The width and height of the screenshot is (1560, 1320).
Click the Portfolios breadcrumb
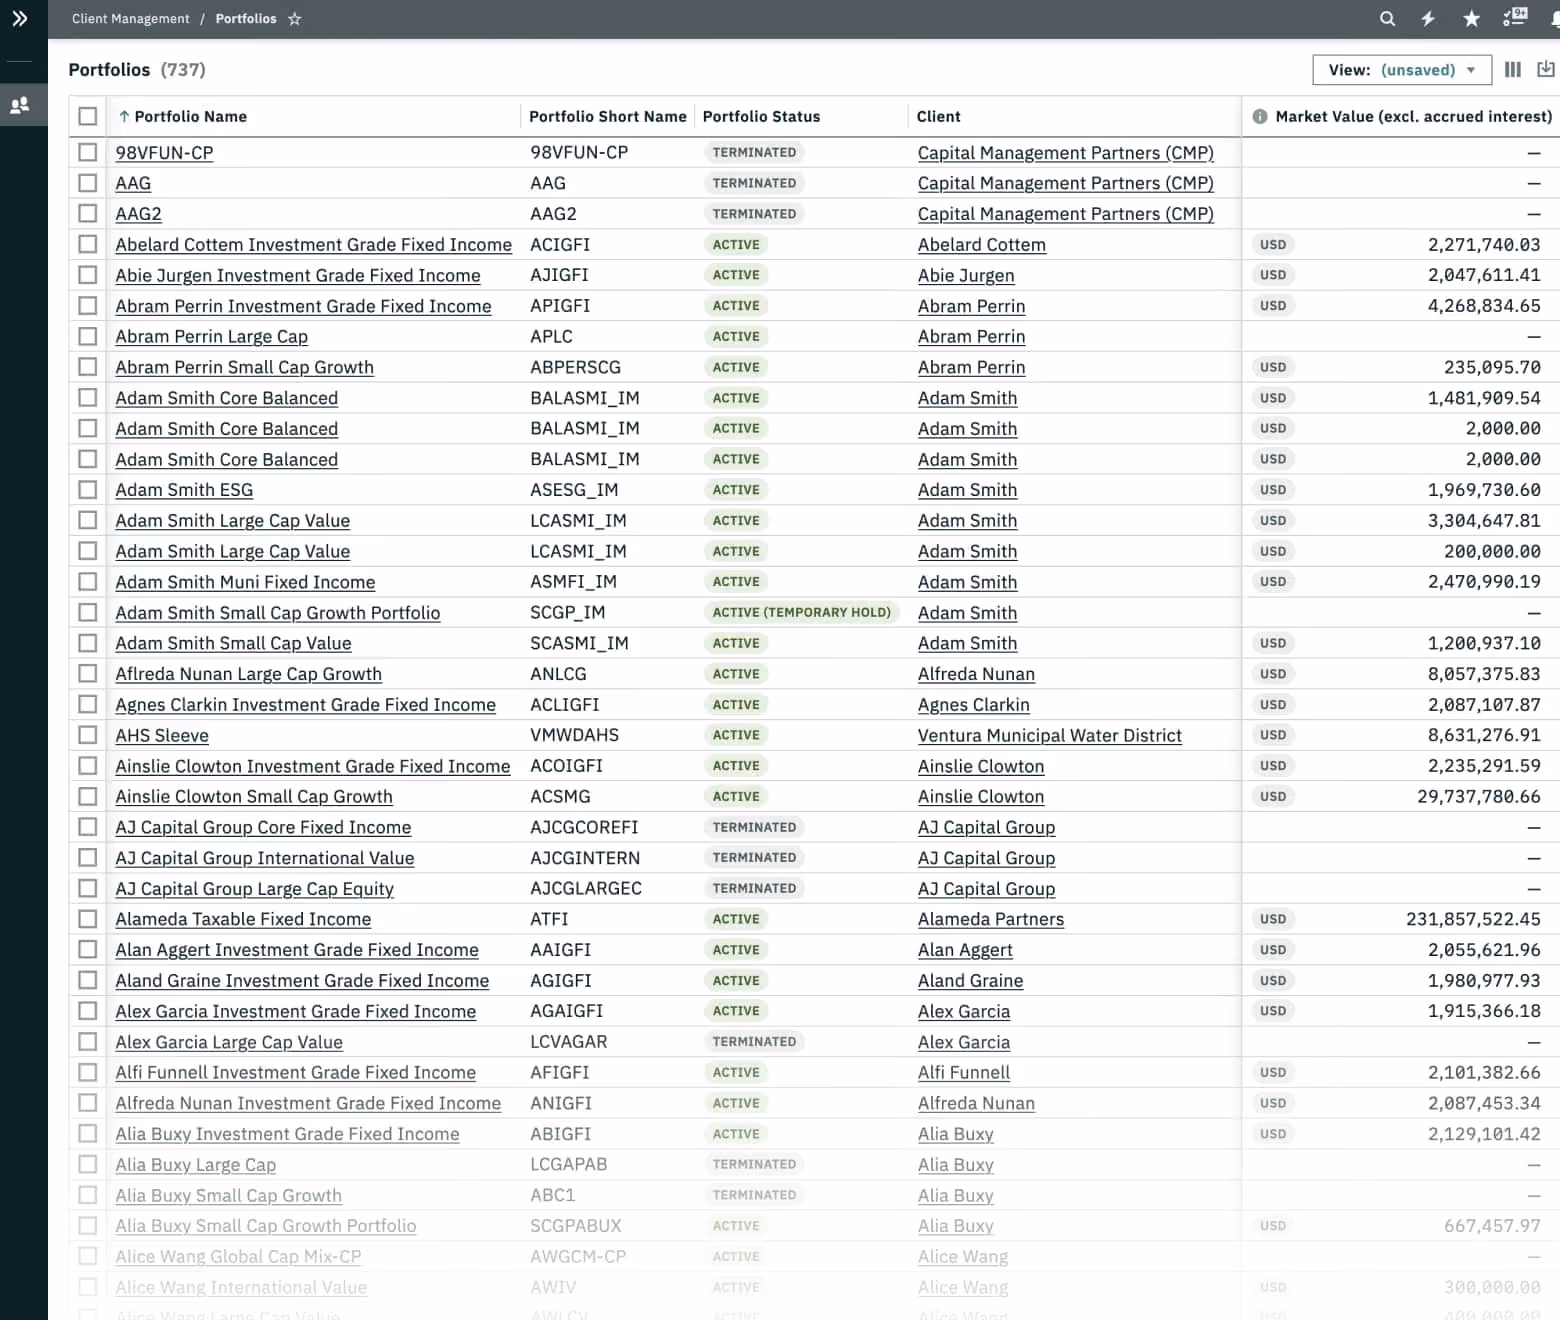[246, 19]
